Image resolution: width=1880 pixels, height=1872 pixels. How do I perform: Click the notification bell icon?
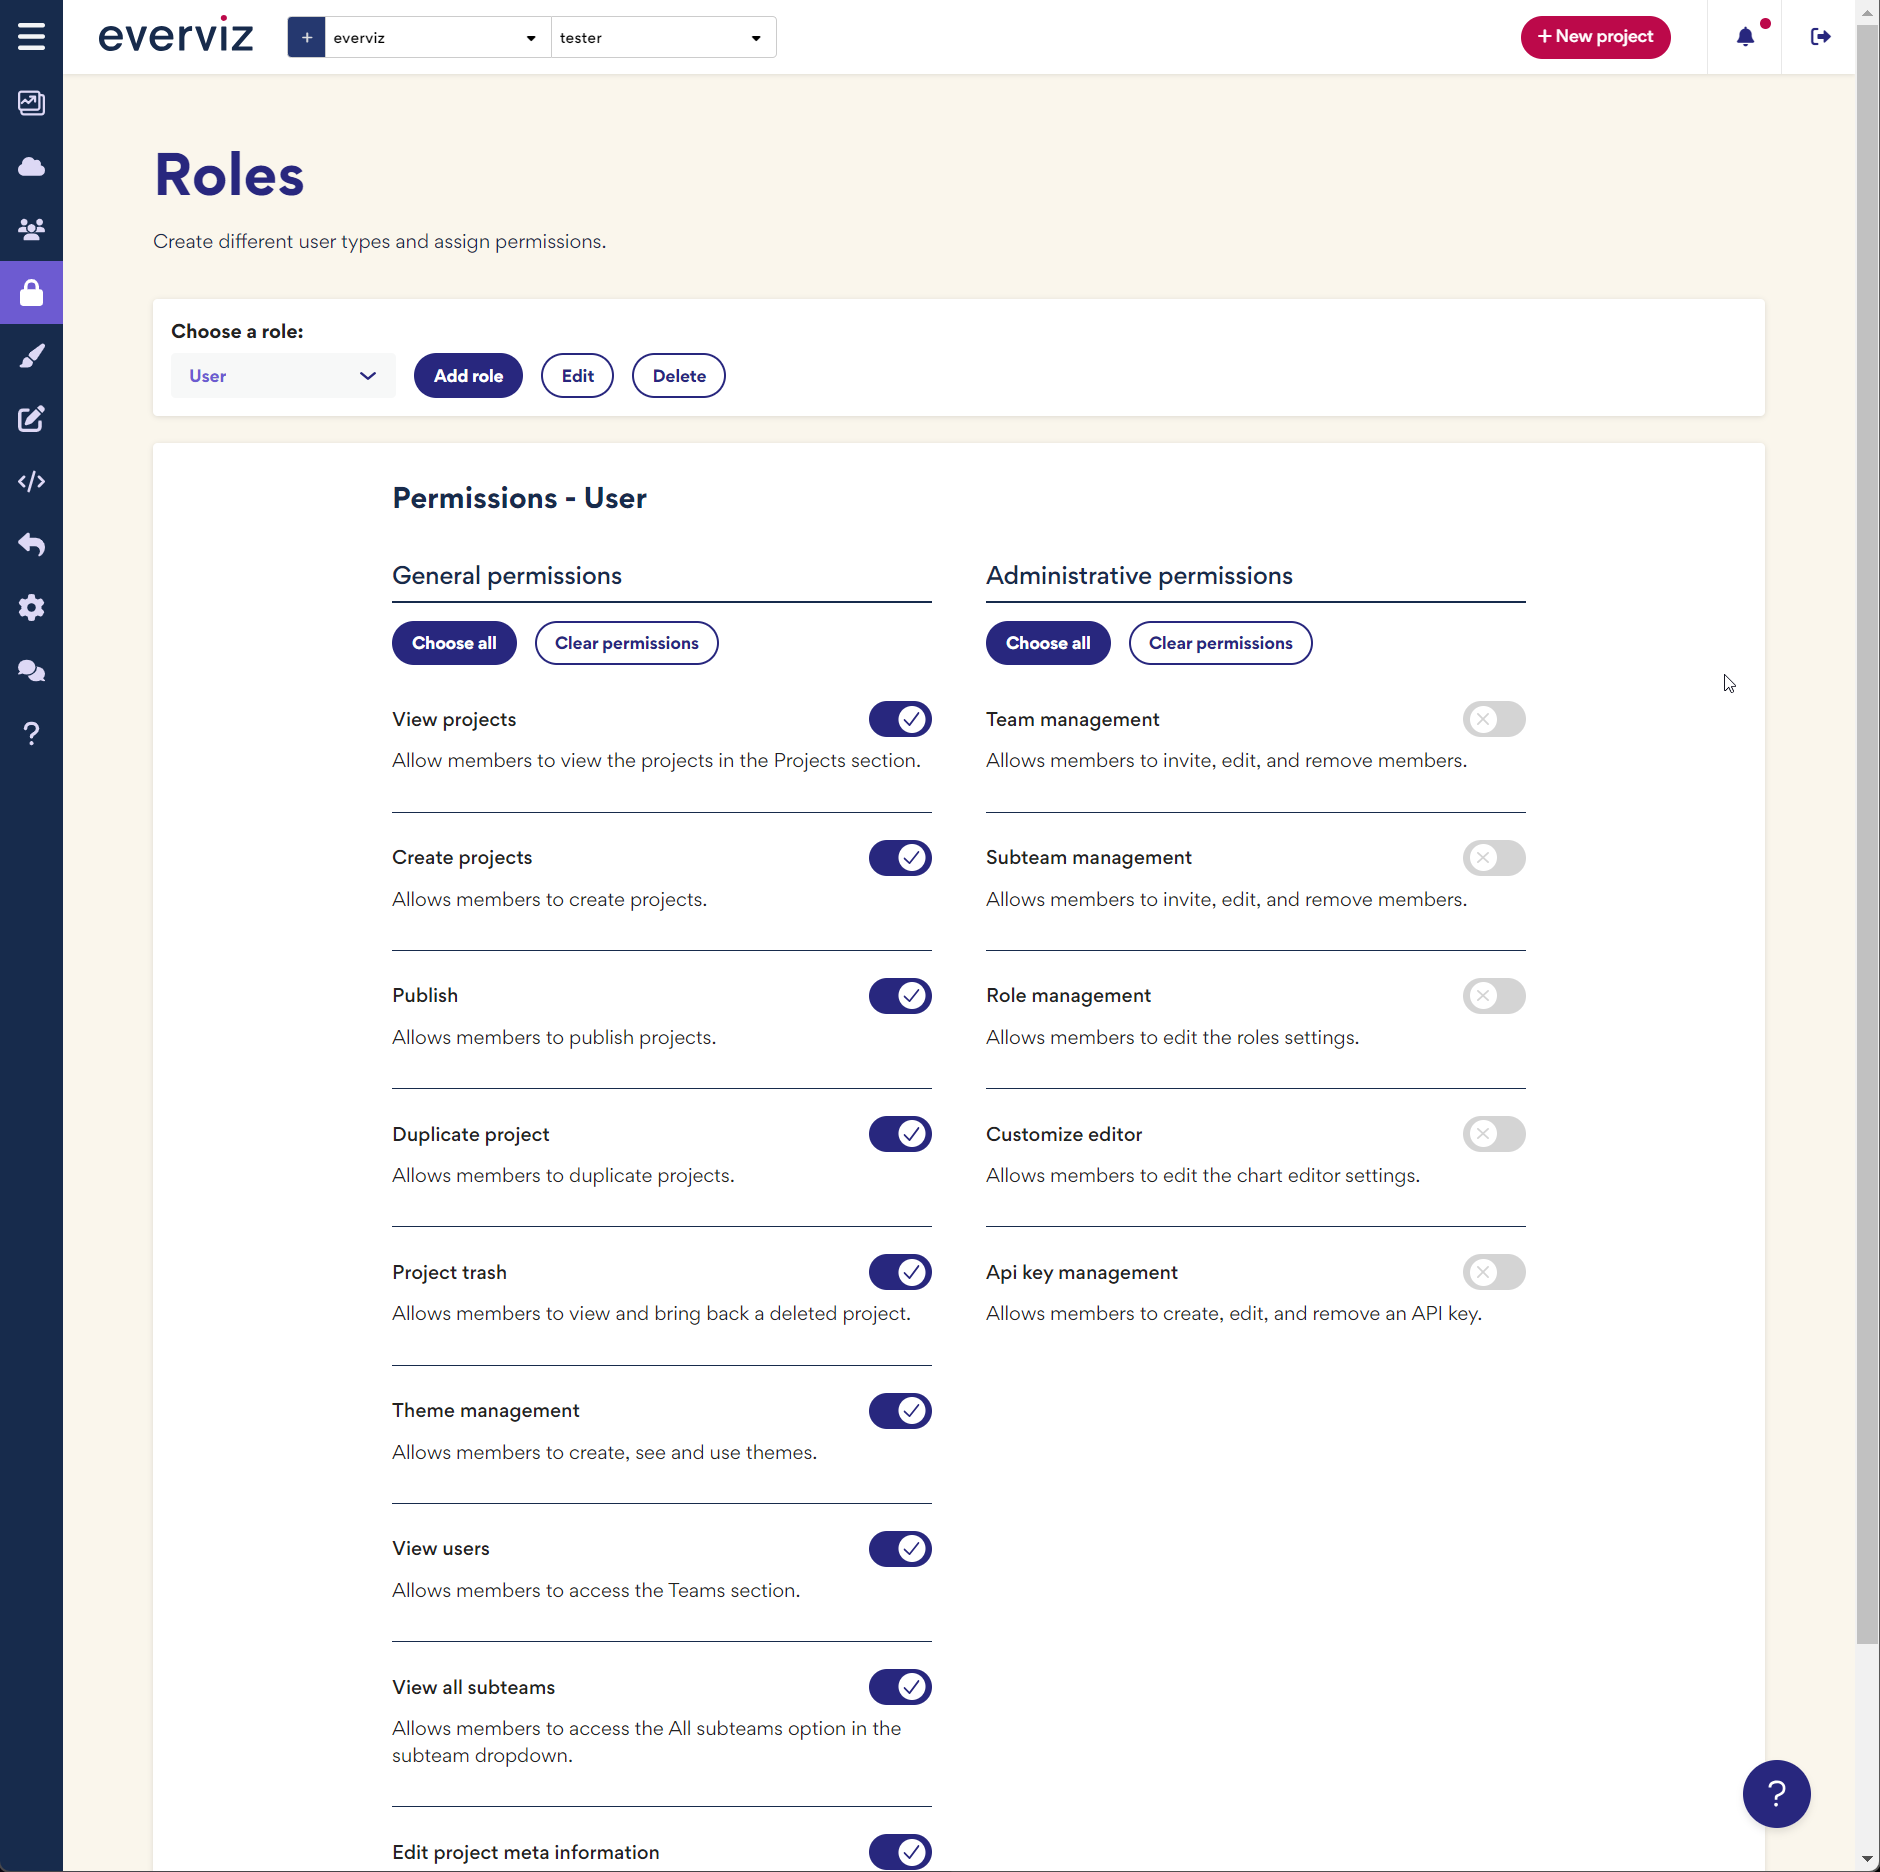pos(1745,37)
